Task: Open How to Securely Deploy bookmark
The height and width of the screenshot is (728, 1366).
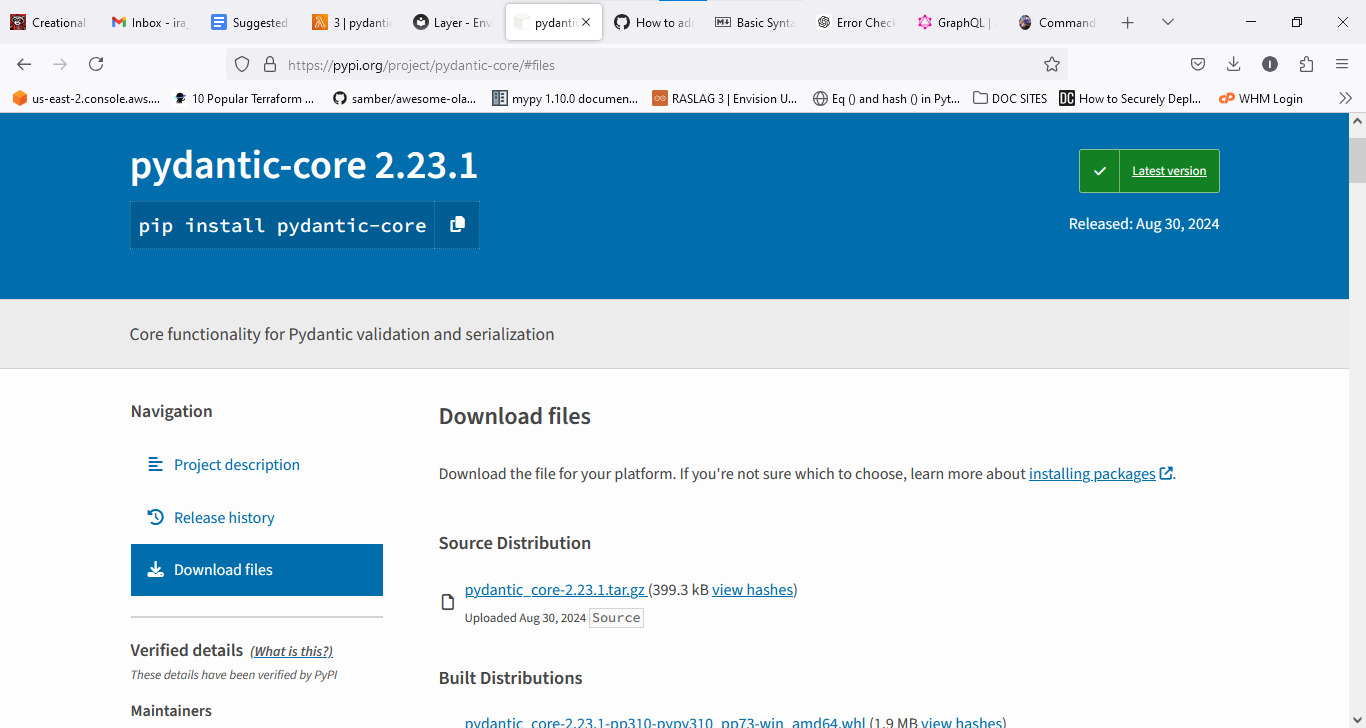Action: pyautogui.click(x=1130, y=98)
